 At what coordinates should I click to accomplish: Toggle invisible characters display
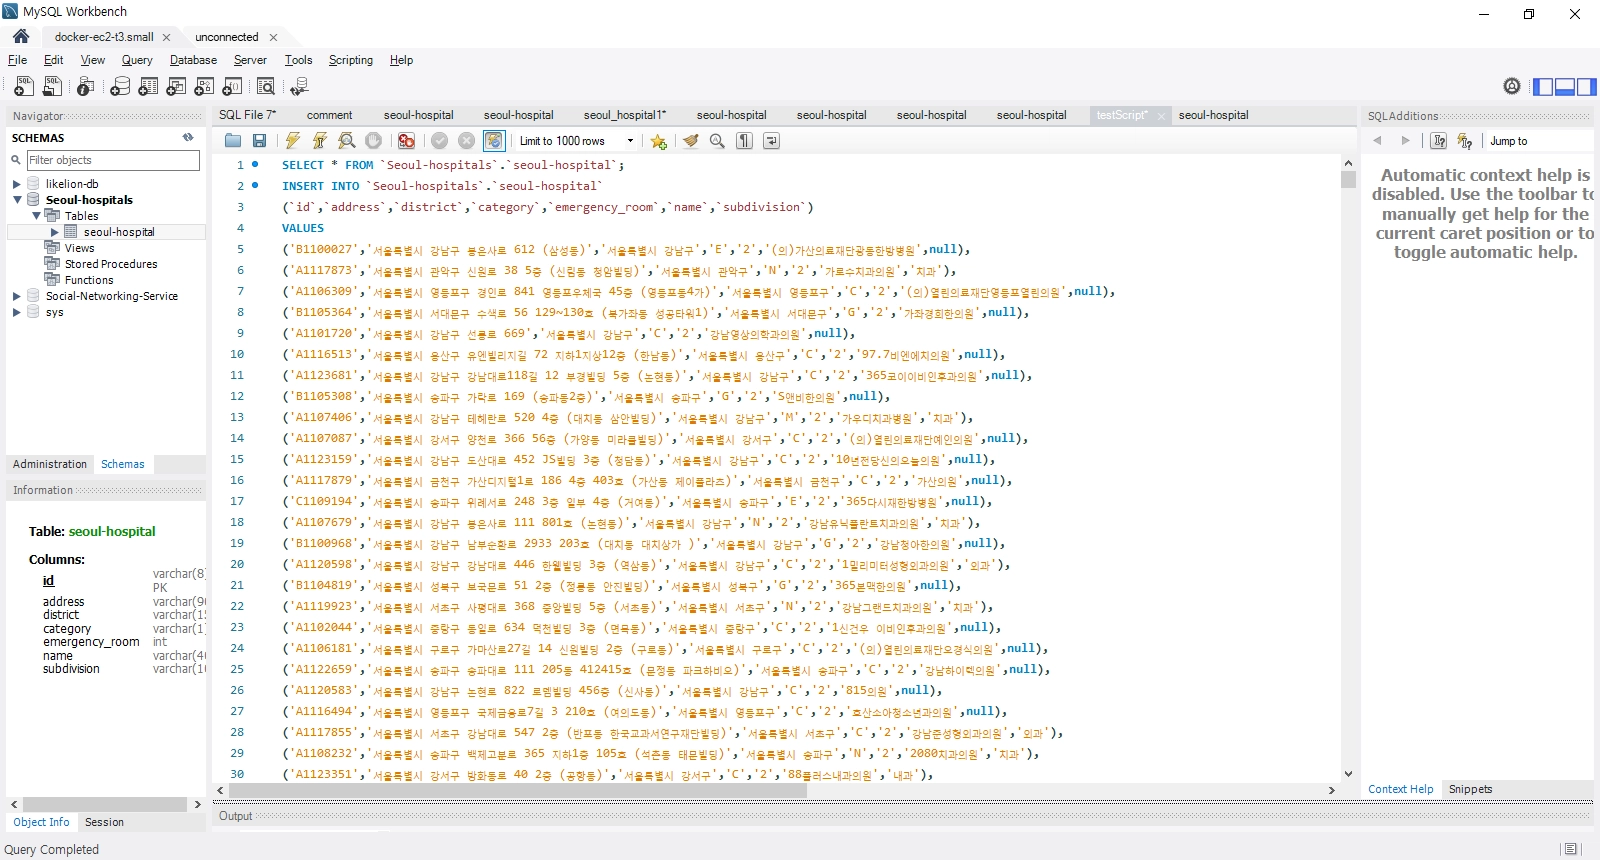point(745,141)
